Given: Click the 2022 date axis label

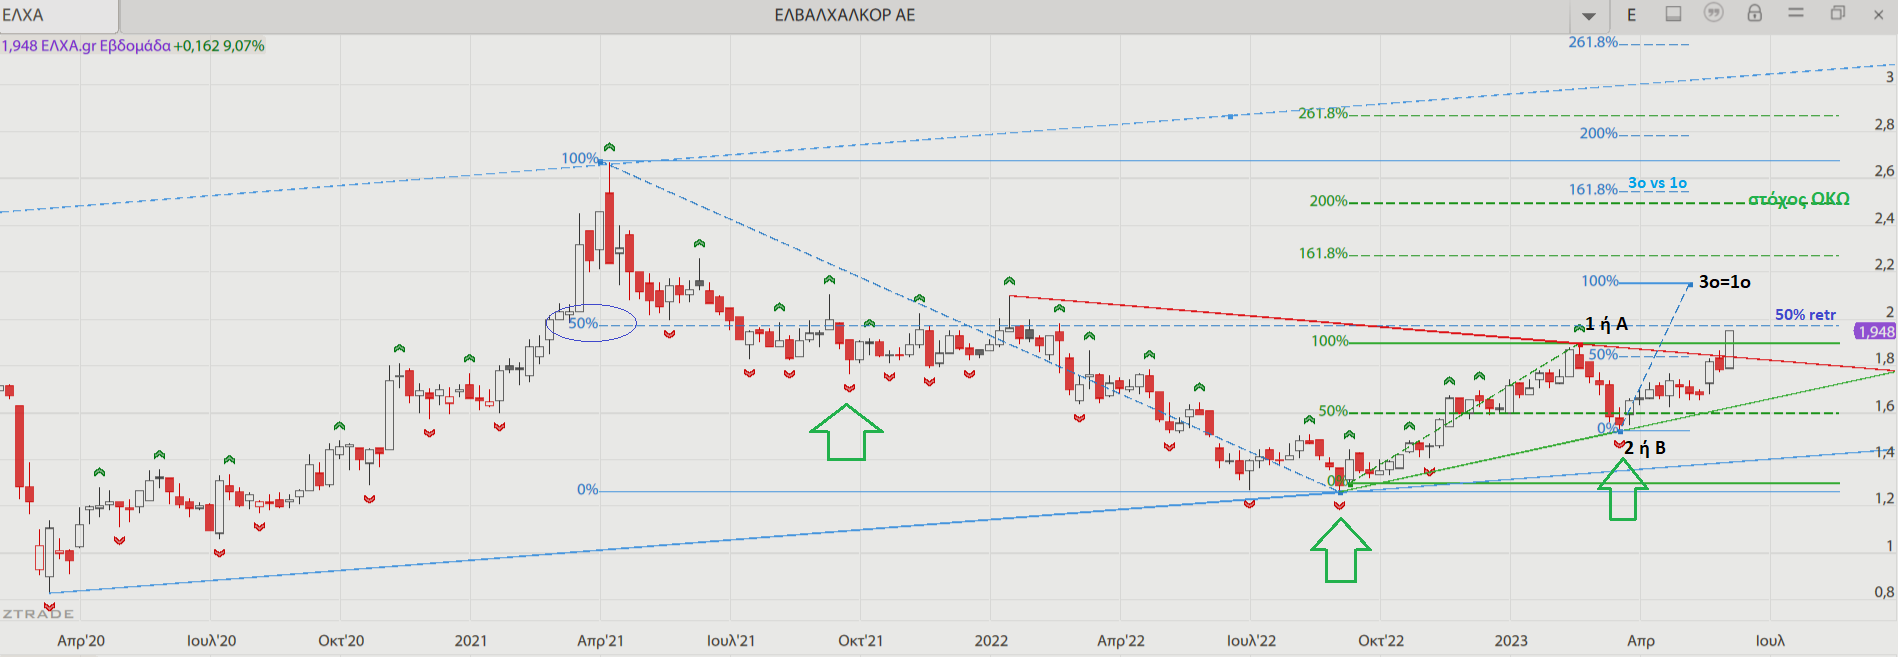Looking at the screenshot, I should coord(991,640).
